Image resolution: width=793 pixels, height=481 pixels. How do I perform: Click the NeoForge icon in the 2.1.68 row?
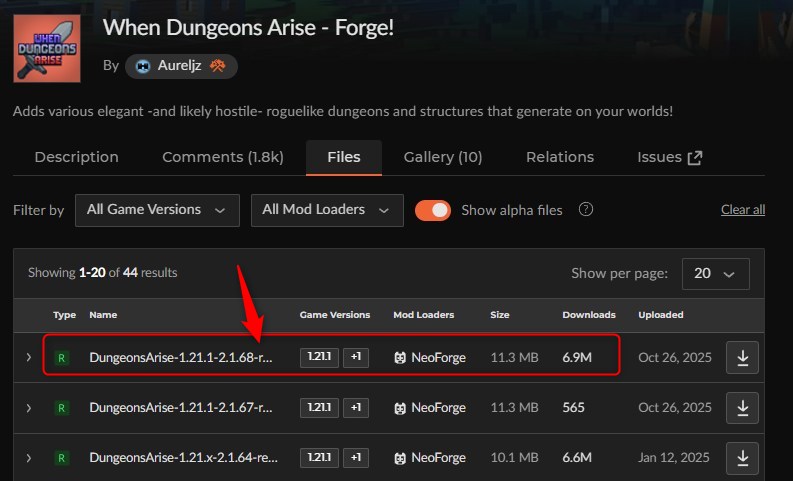(400, 358)
